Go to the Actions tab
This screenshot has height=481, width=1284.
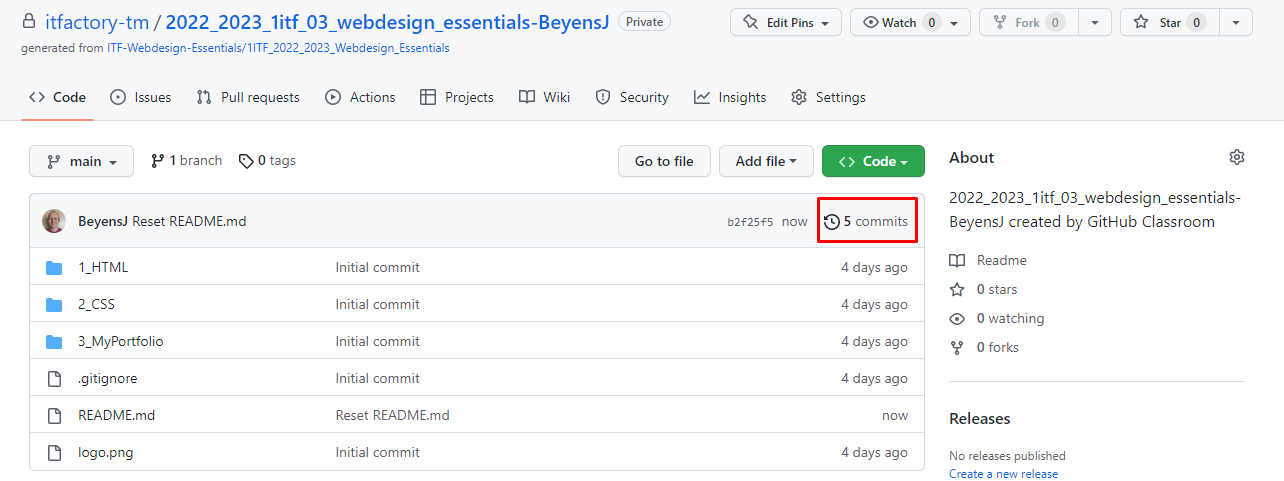coord(361,97)
